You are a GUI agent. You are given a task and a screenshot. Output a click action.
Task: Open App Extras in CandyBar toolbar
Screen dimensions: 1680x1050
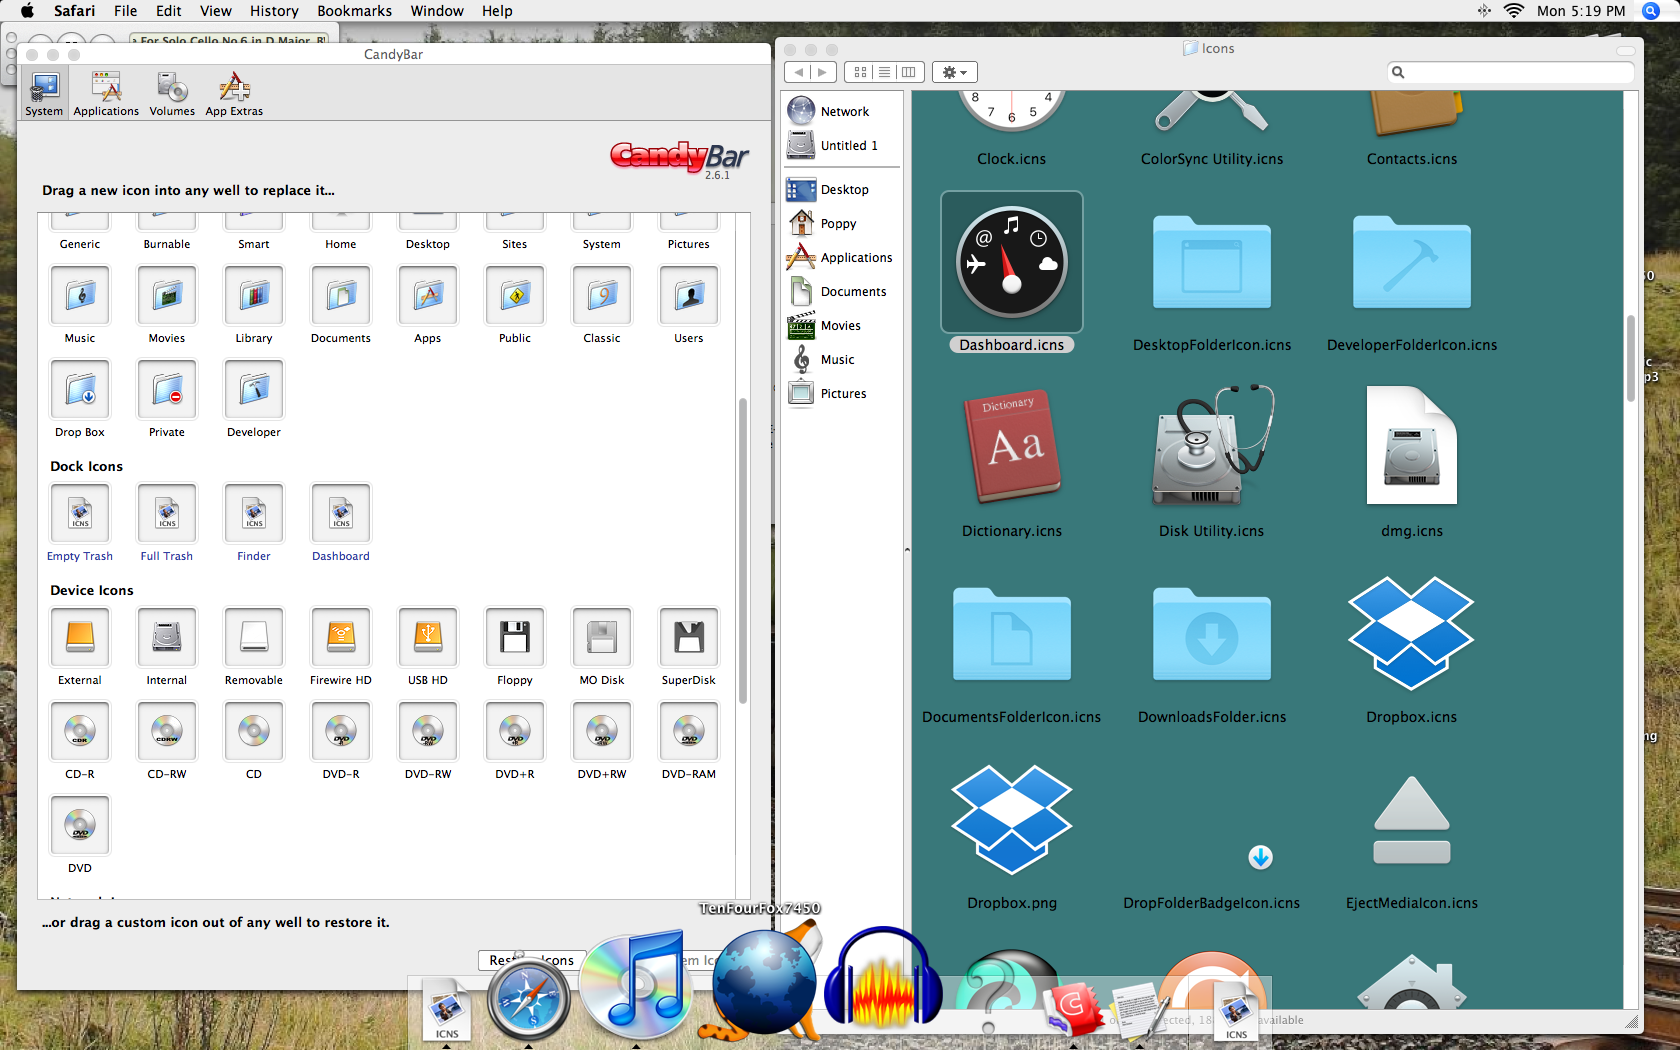234,95
